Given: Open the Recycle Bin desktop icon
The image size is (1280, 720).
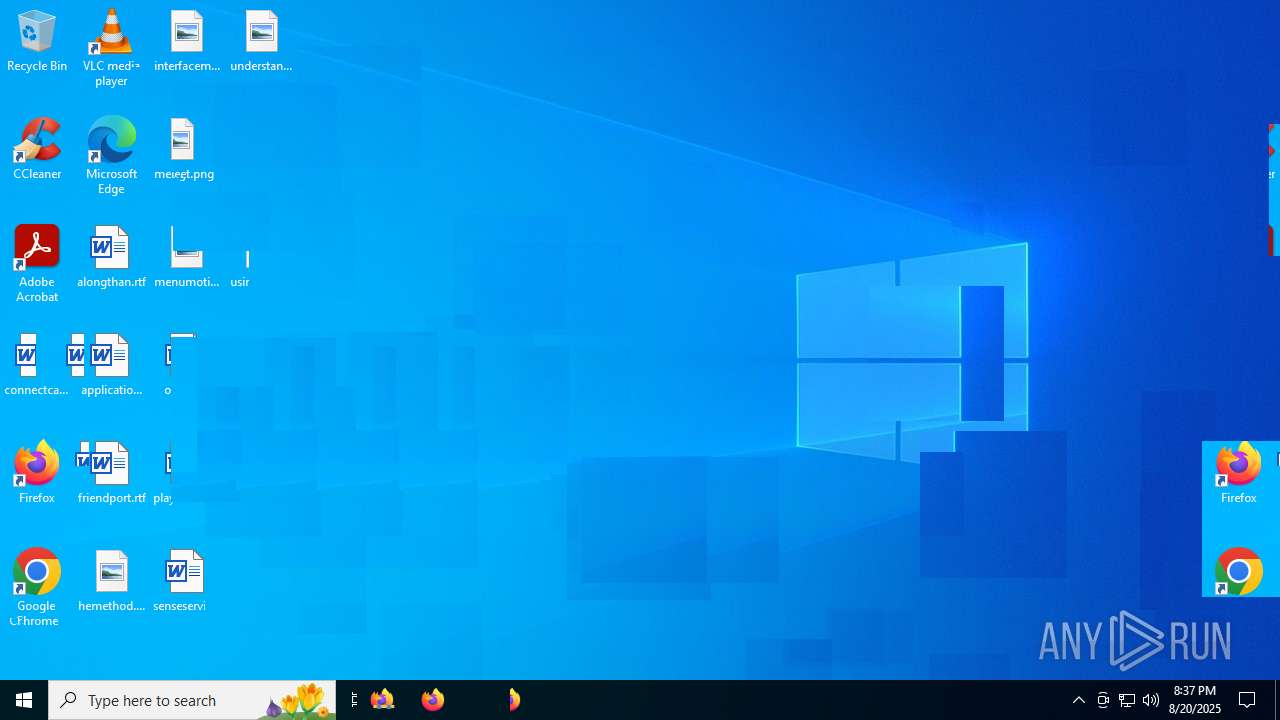Looking at the screenshot, I should [x=37, y=42].
